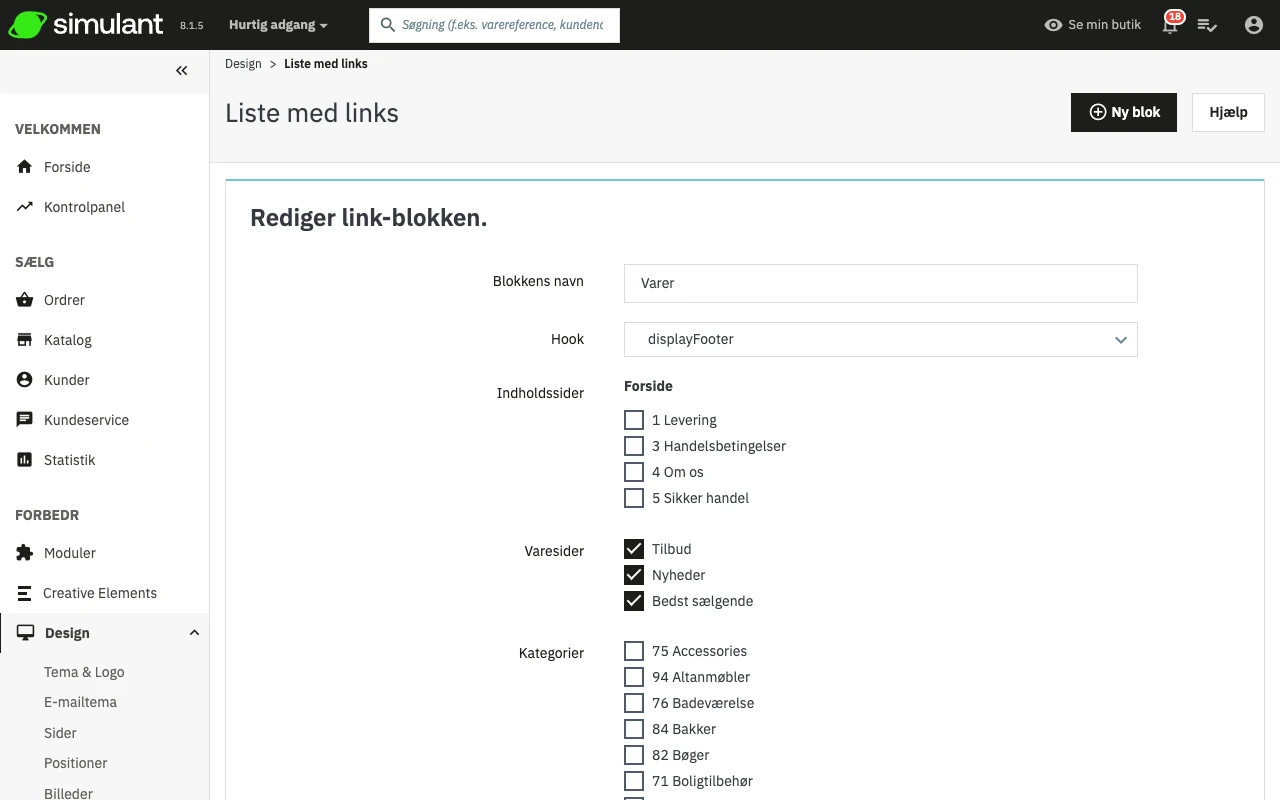Click the Blokkens navn text field

(x=880, y=284)
